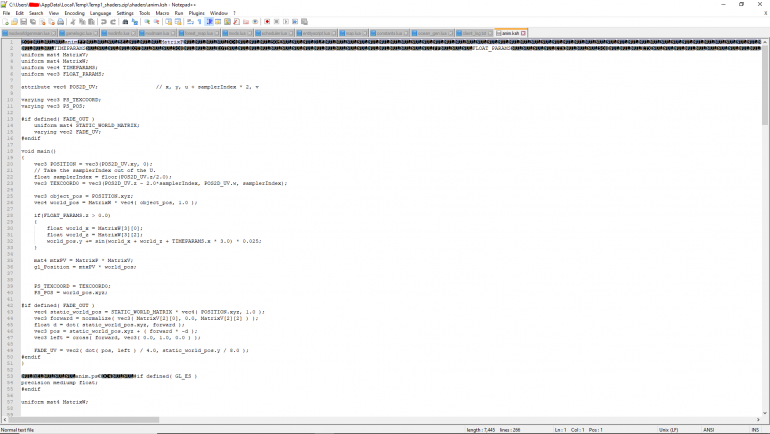
Task: Toggle show all characters icon
Action: [199, 22]
